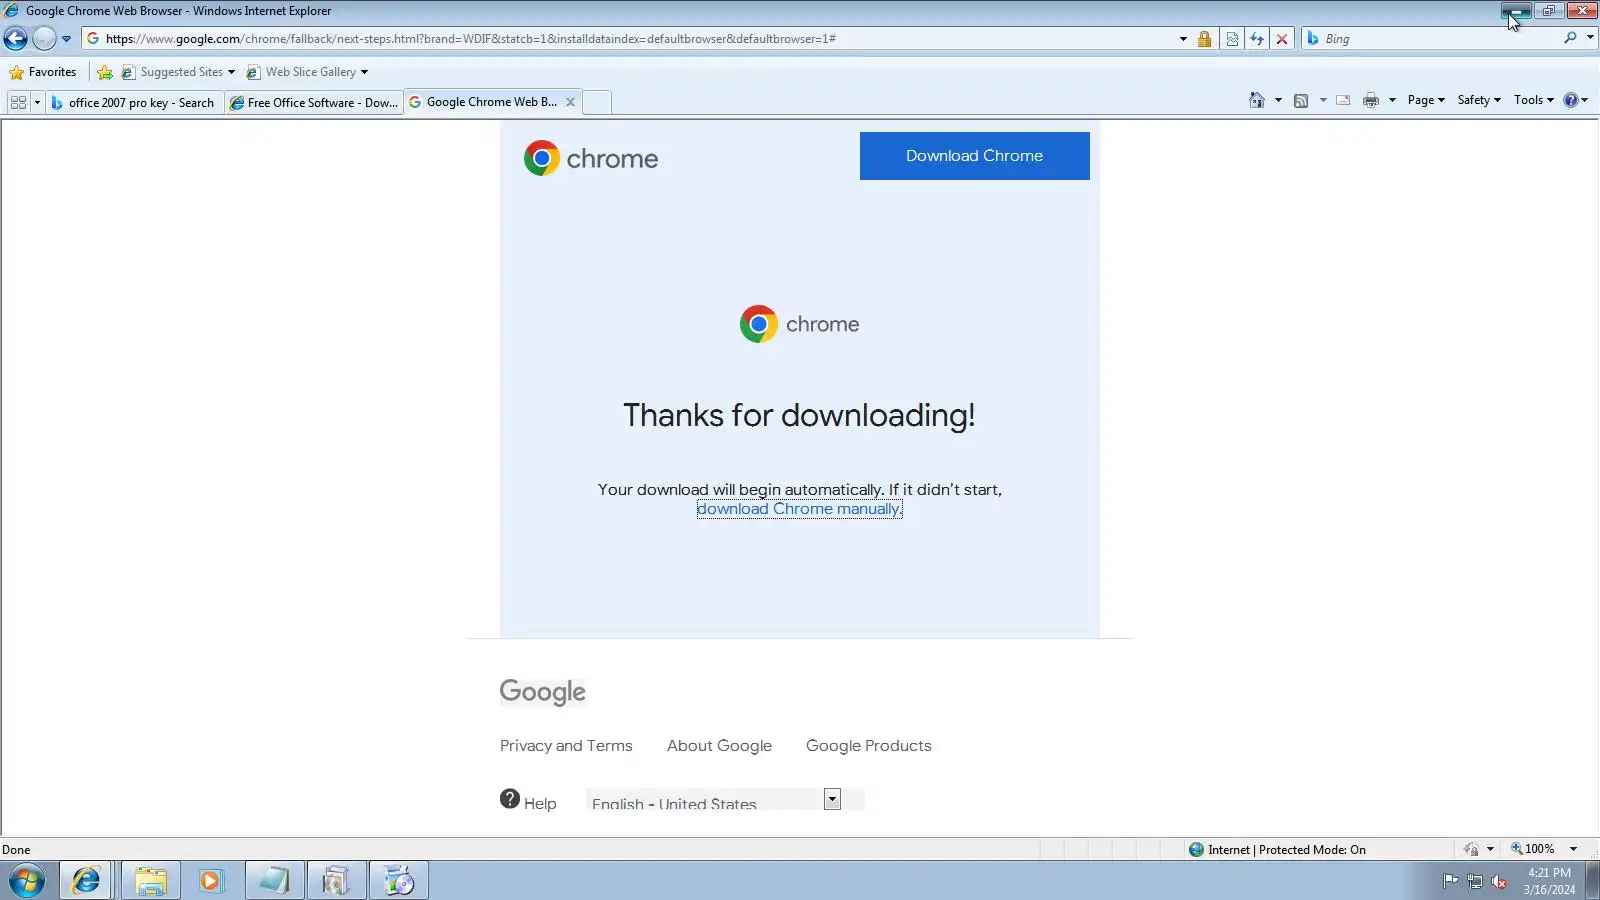This screenshot has height=900, width=1600.
Task: Open Suggested Sites in Favorites bar
Action: (178, 72)
